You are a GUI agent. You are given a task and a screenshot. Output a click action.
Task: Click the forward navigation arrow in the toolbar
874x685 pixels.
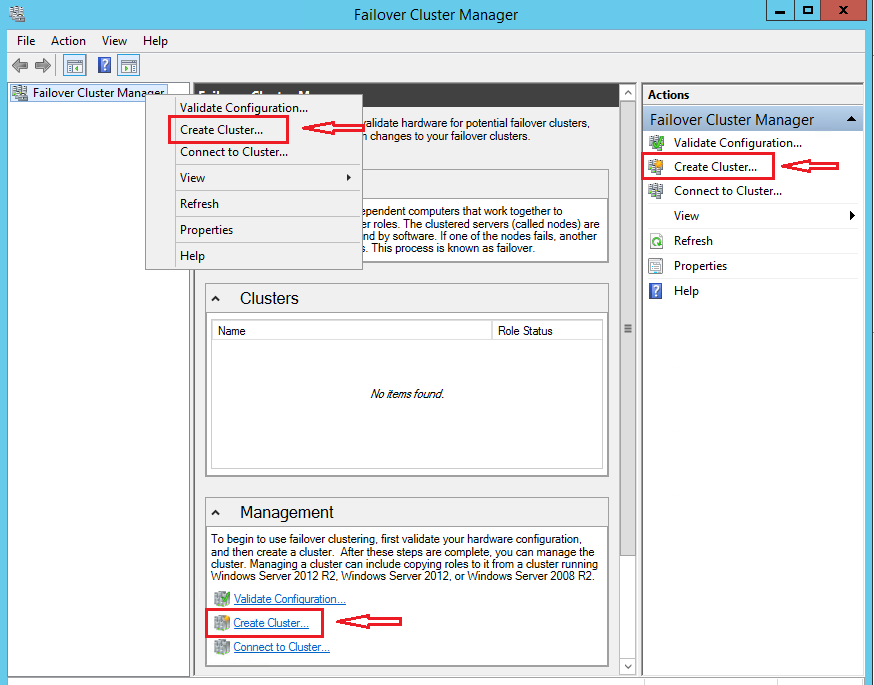tap(42, 65)
